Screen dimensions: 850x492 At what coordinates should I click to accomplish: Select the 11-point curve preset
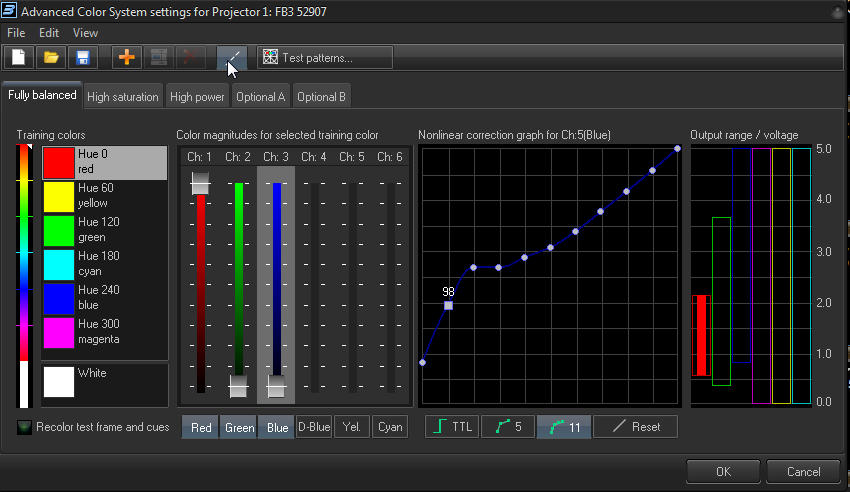(563, 427)
